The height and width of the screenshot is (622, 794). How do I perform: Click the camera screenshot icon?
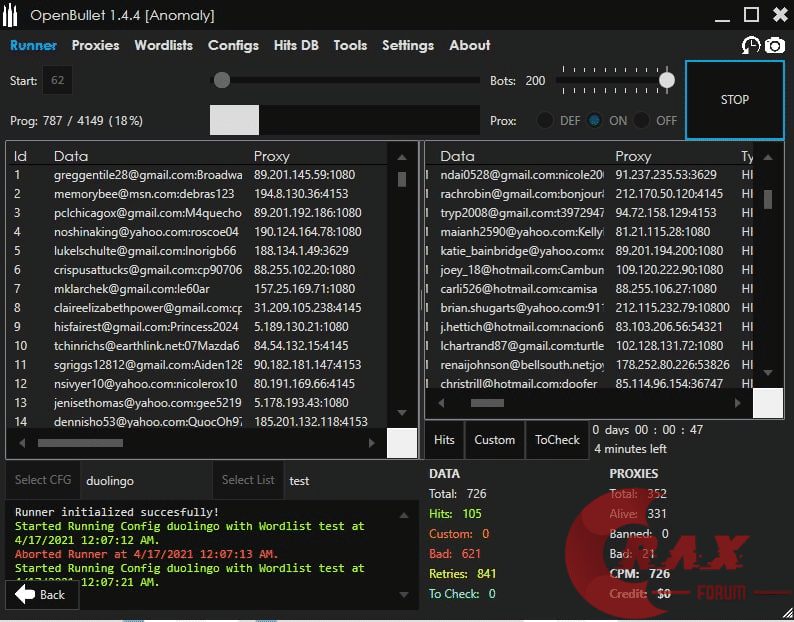[774, 45]
